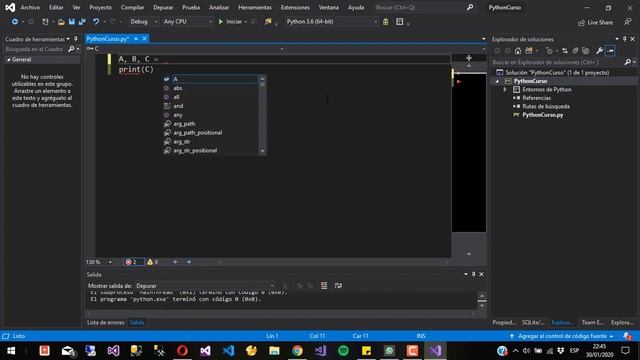Viewport: 640px width, 360px height.
Task: Click the Open File folder icon
Action: [x=61, y=22]
